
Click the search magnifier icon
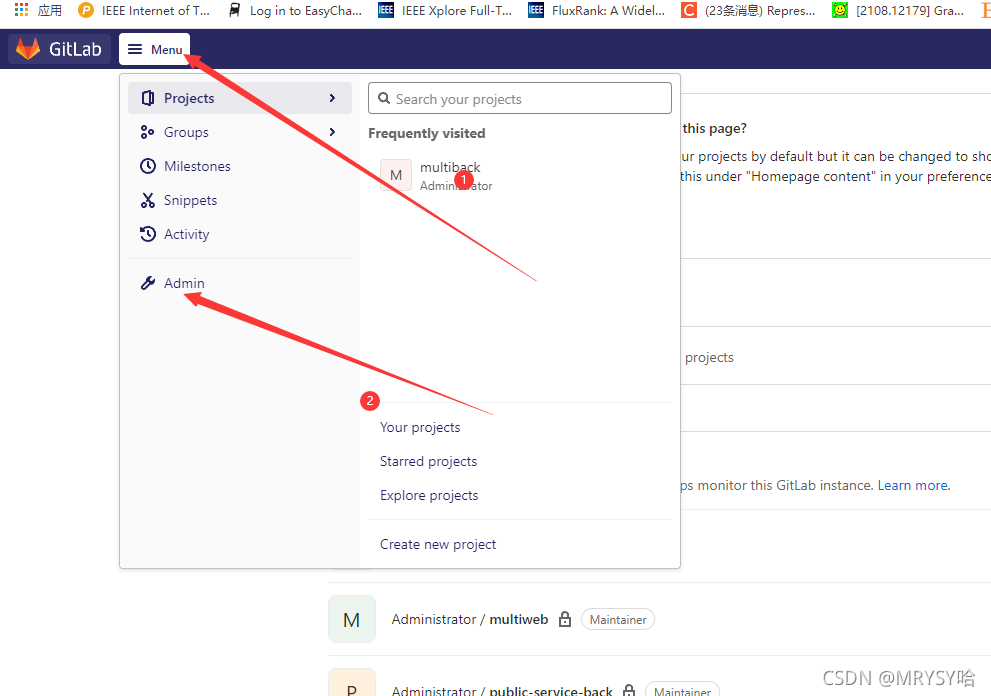pyautogui.click(x=384, y=99)
